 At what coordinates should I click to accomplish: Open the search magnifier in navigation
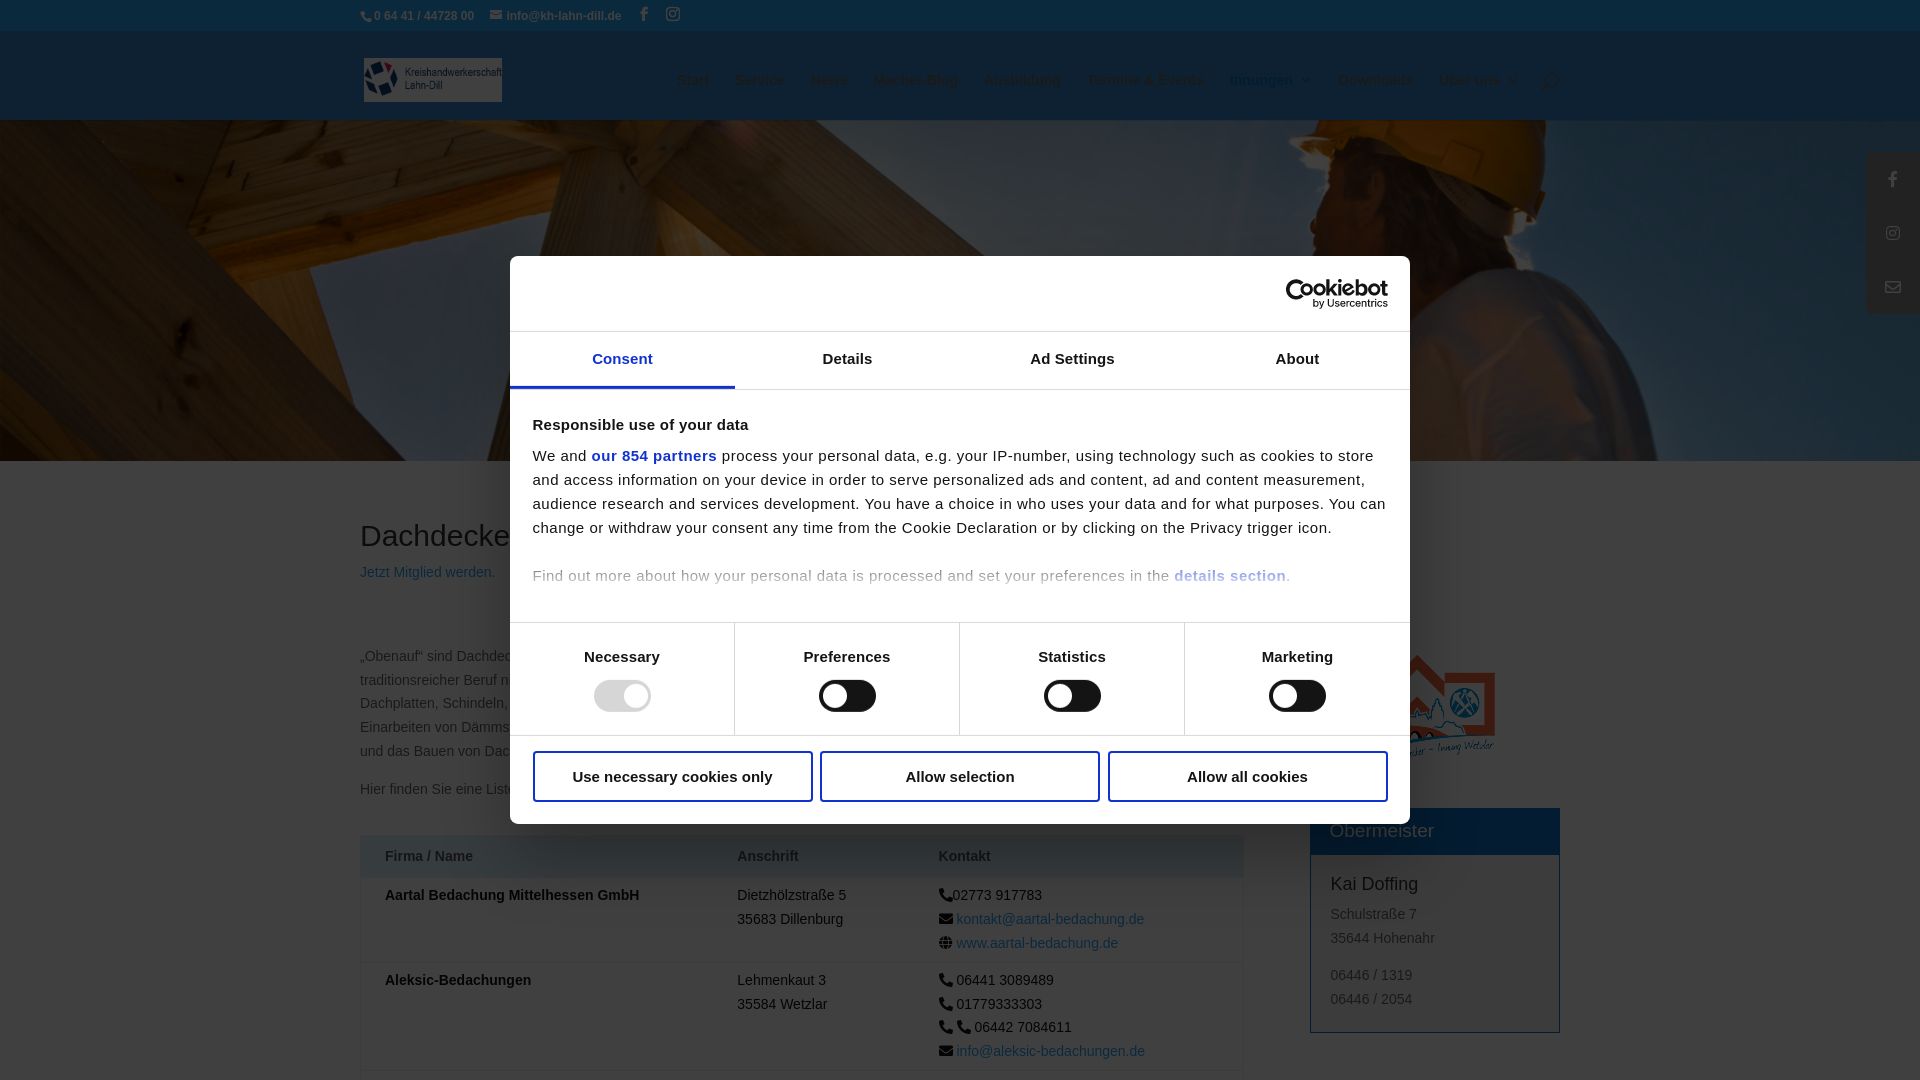[1550, 81]
